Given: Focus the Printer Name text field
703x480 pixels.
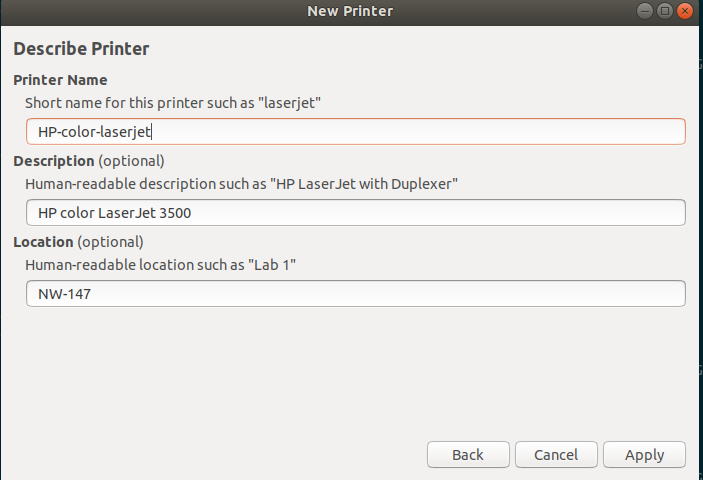Looking at the screenshot, I should coord(355,132).
